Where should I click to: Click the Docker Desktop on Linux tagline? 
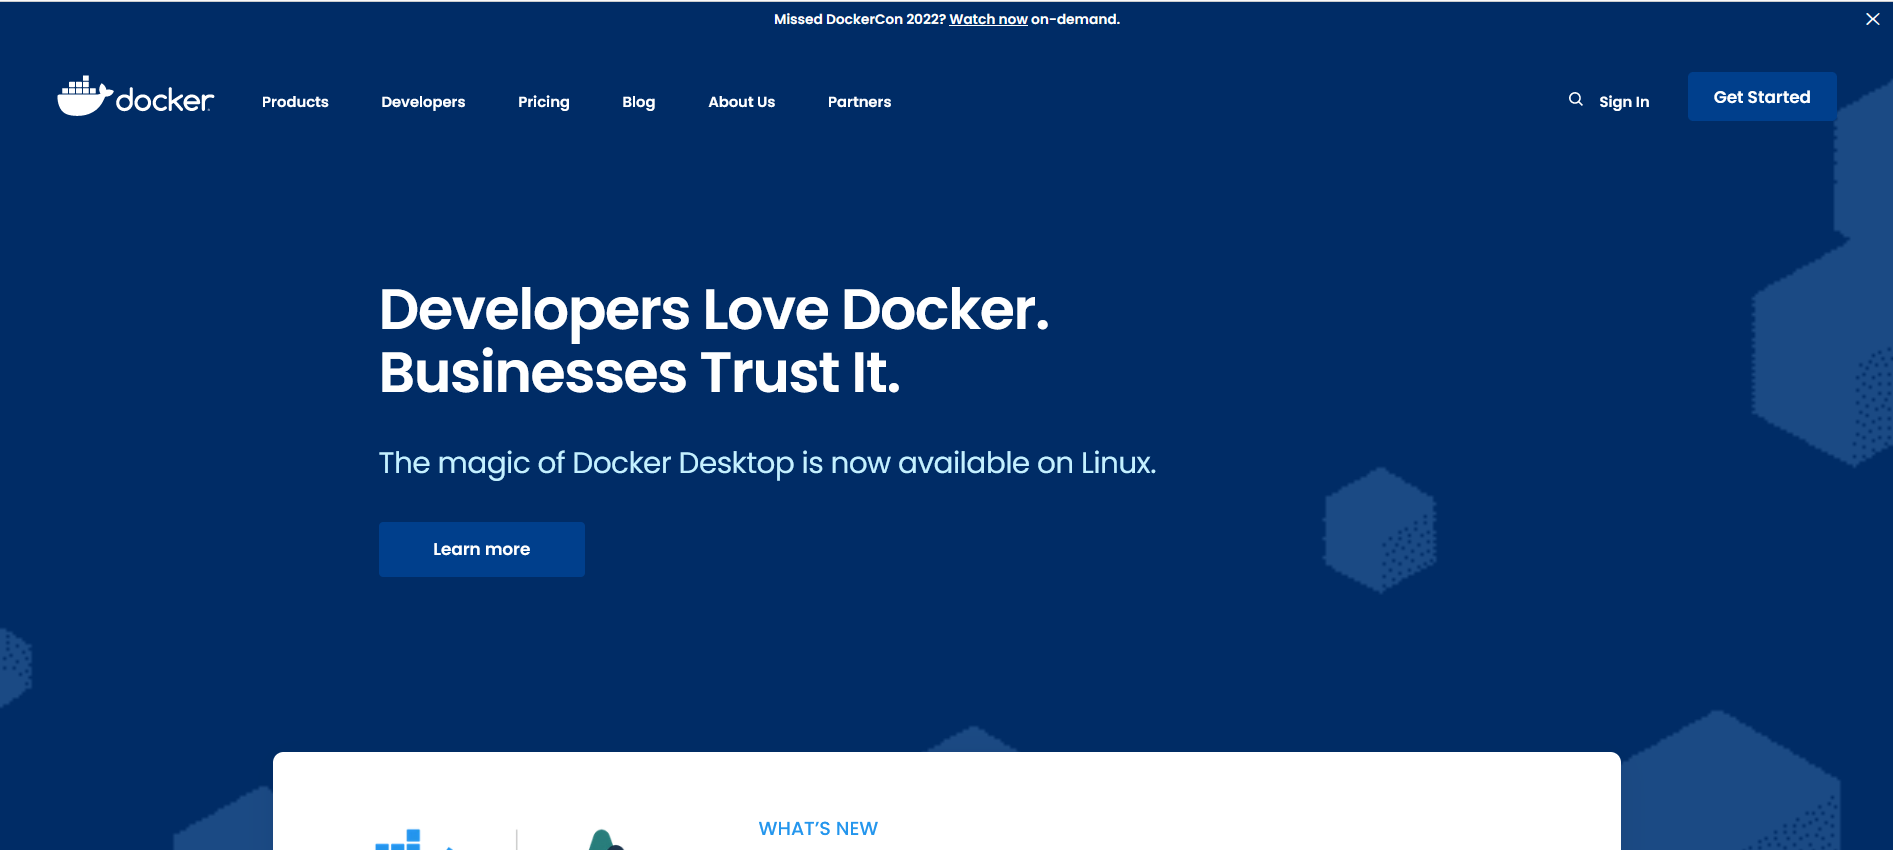point(767,463)
